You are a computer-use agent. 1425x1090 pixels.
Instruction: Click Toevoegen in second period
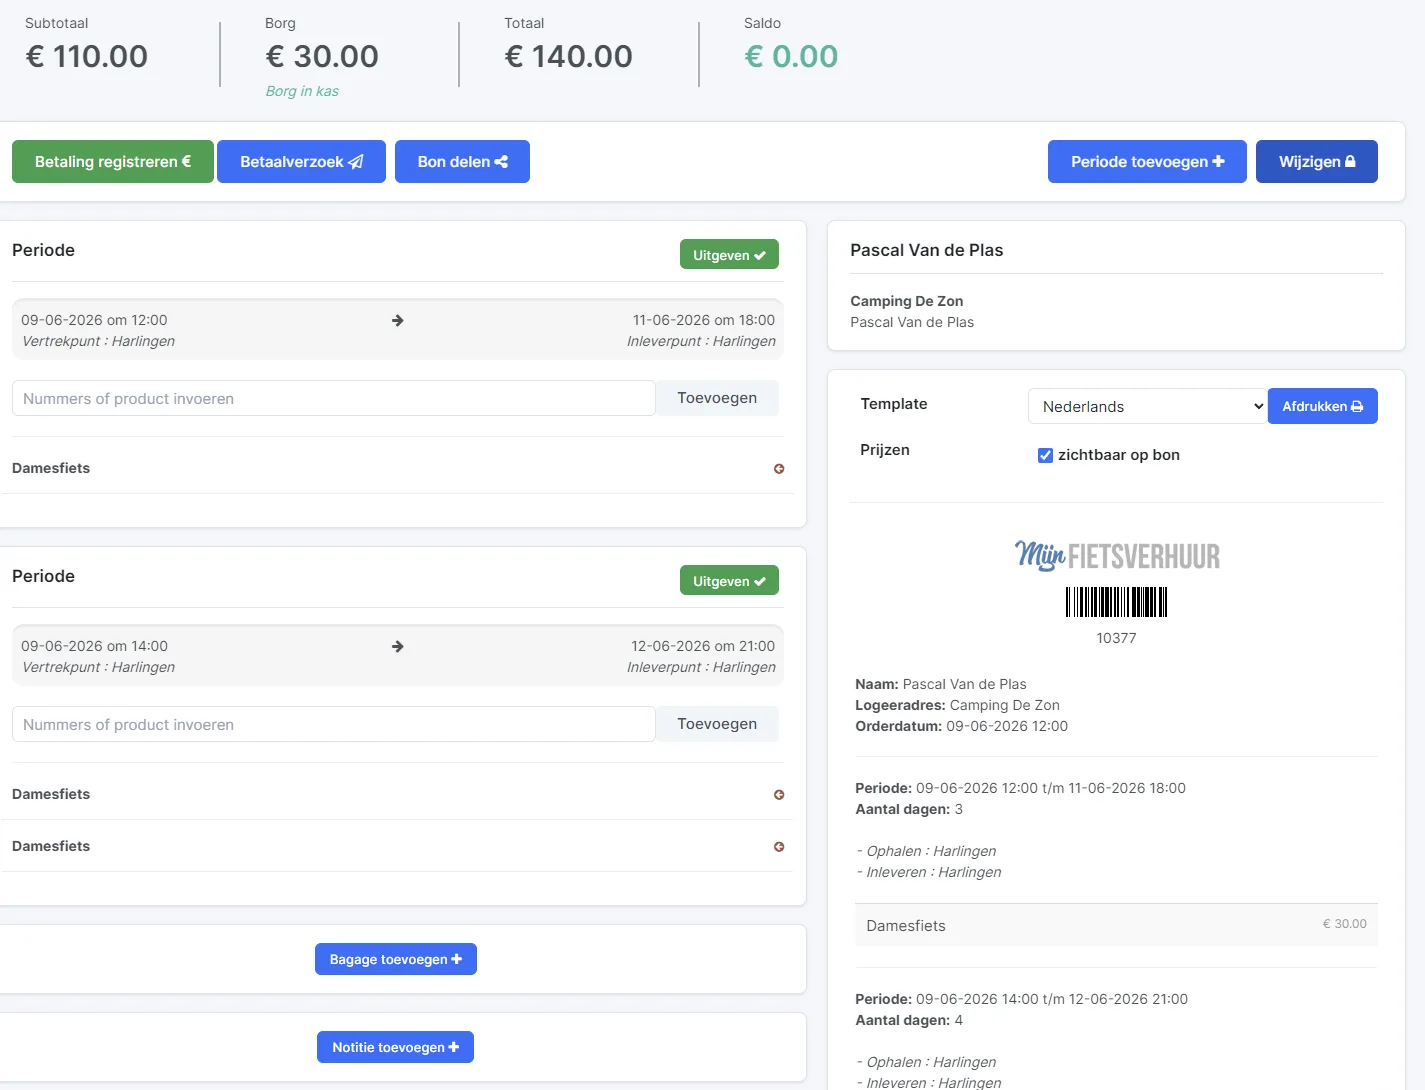click(x=717, y=724)
